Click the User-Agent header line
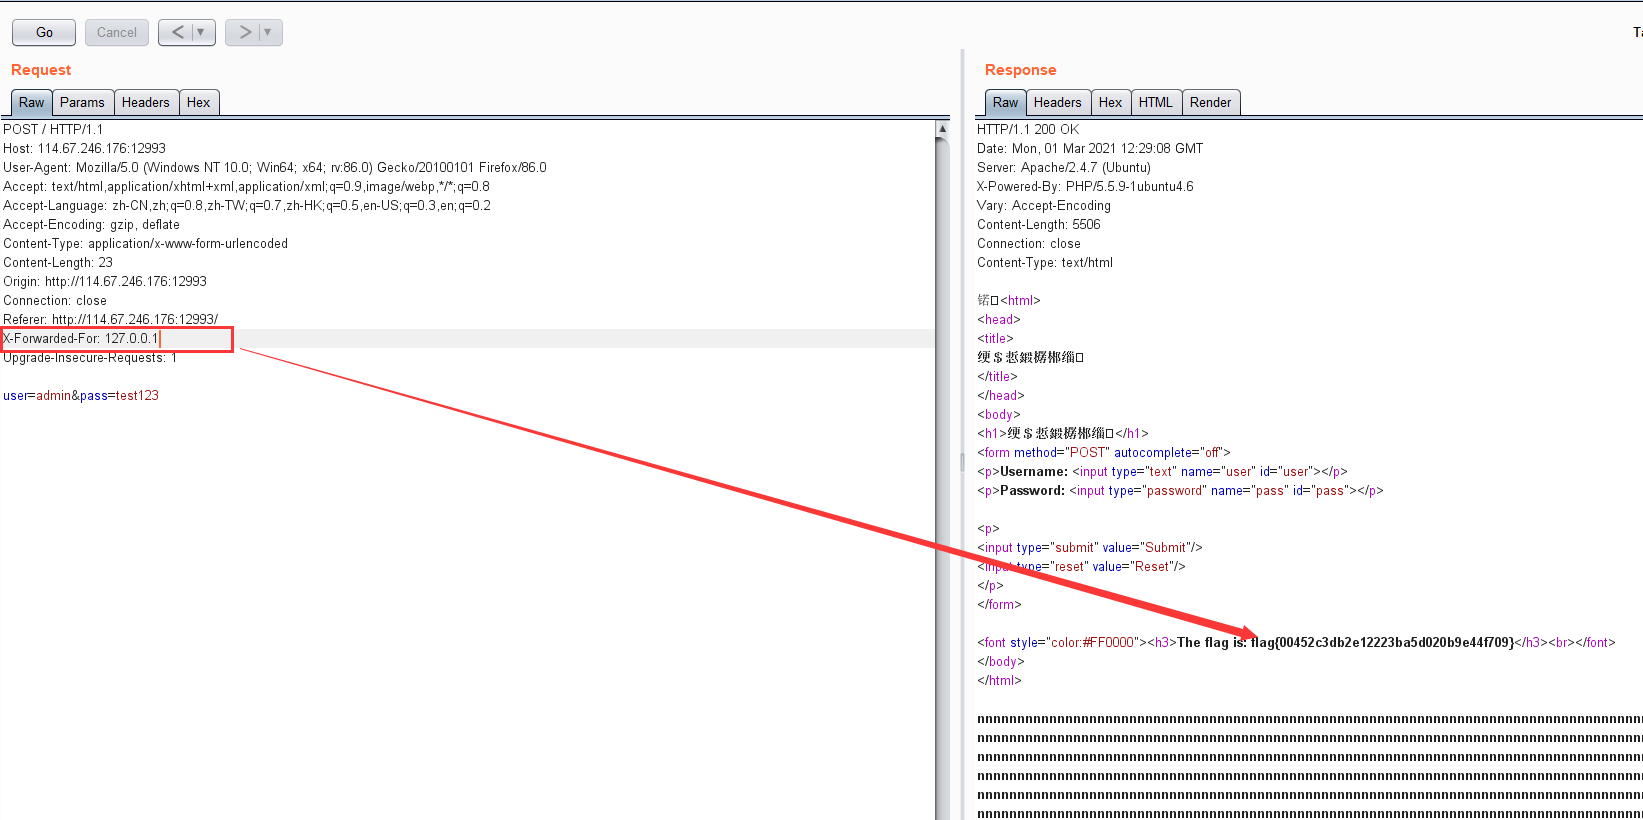 [275, 167]
